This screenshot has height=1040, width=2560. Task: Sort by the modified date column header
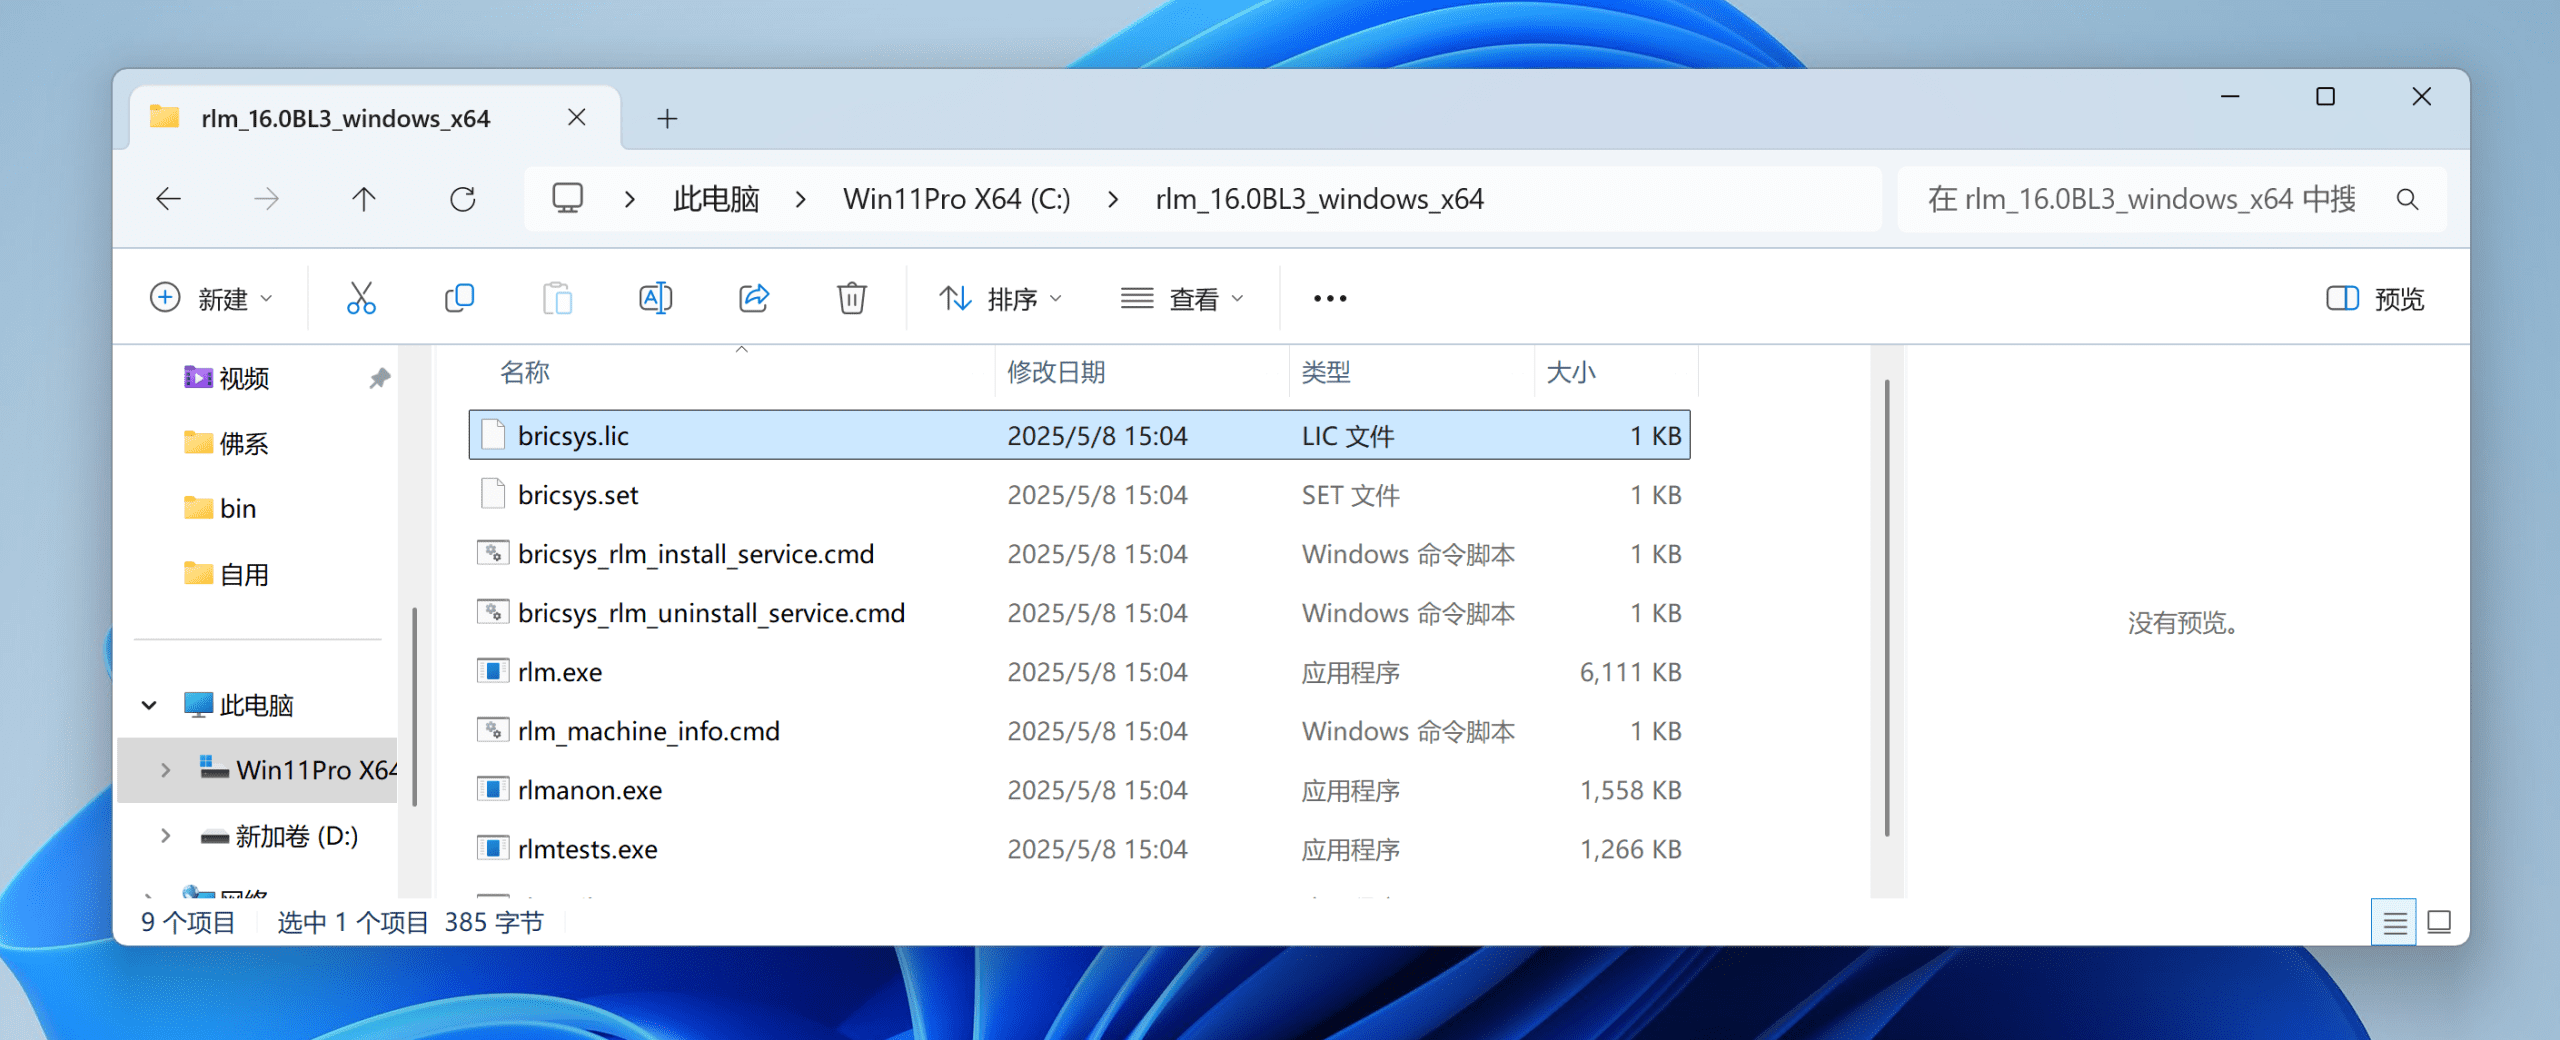tap(1056, 373)
